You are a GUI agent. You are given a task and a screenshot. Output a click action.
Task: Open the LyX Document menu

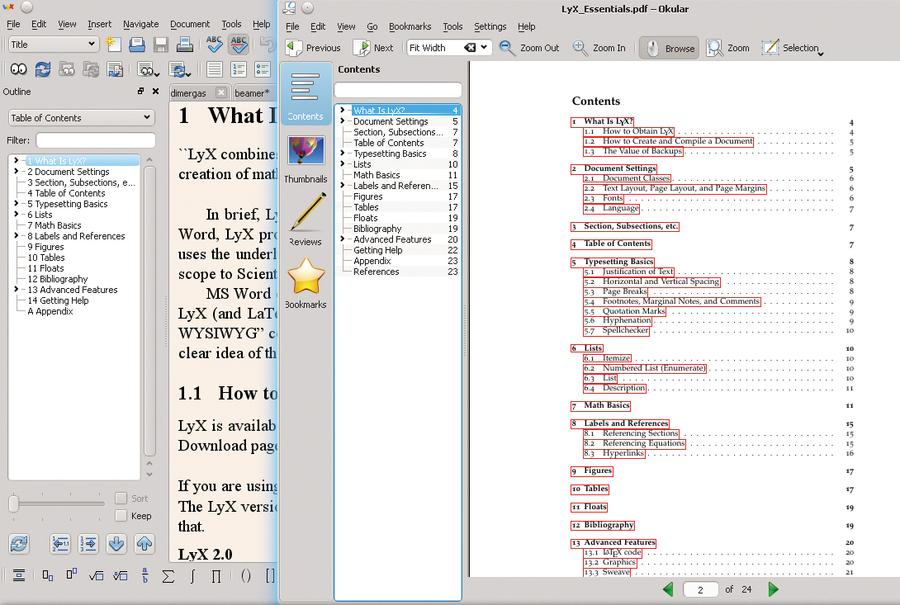[x=189, y=24]
